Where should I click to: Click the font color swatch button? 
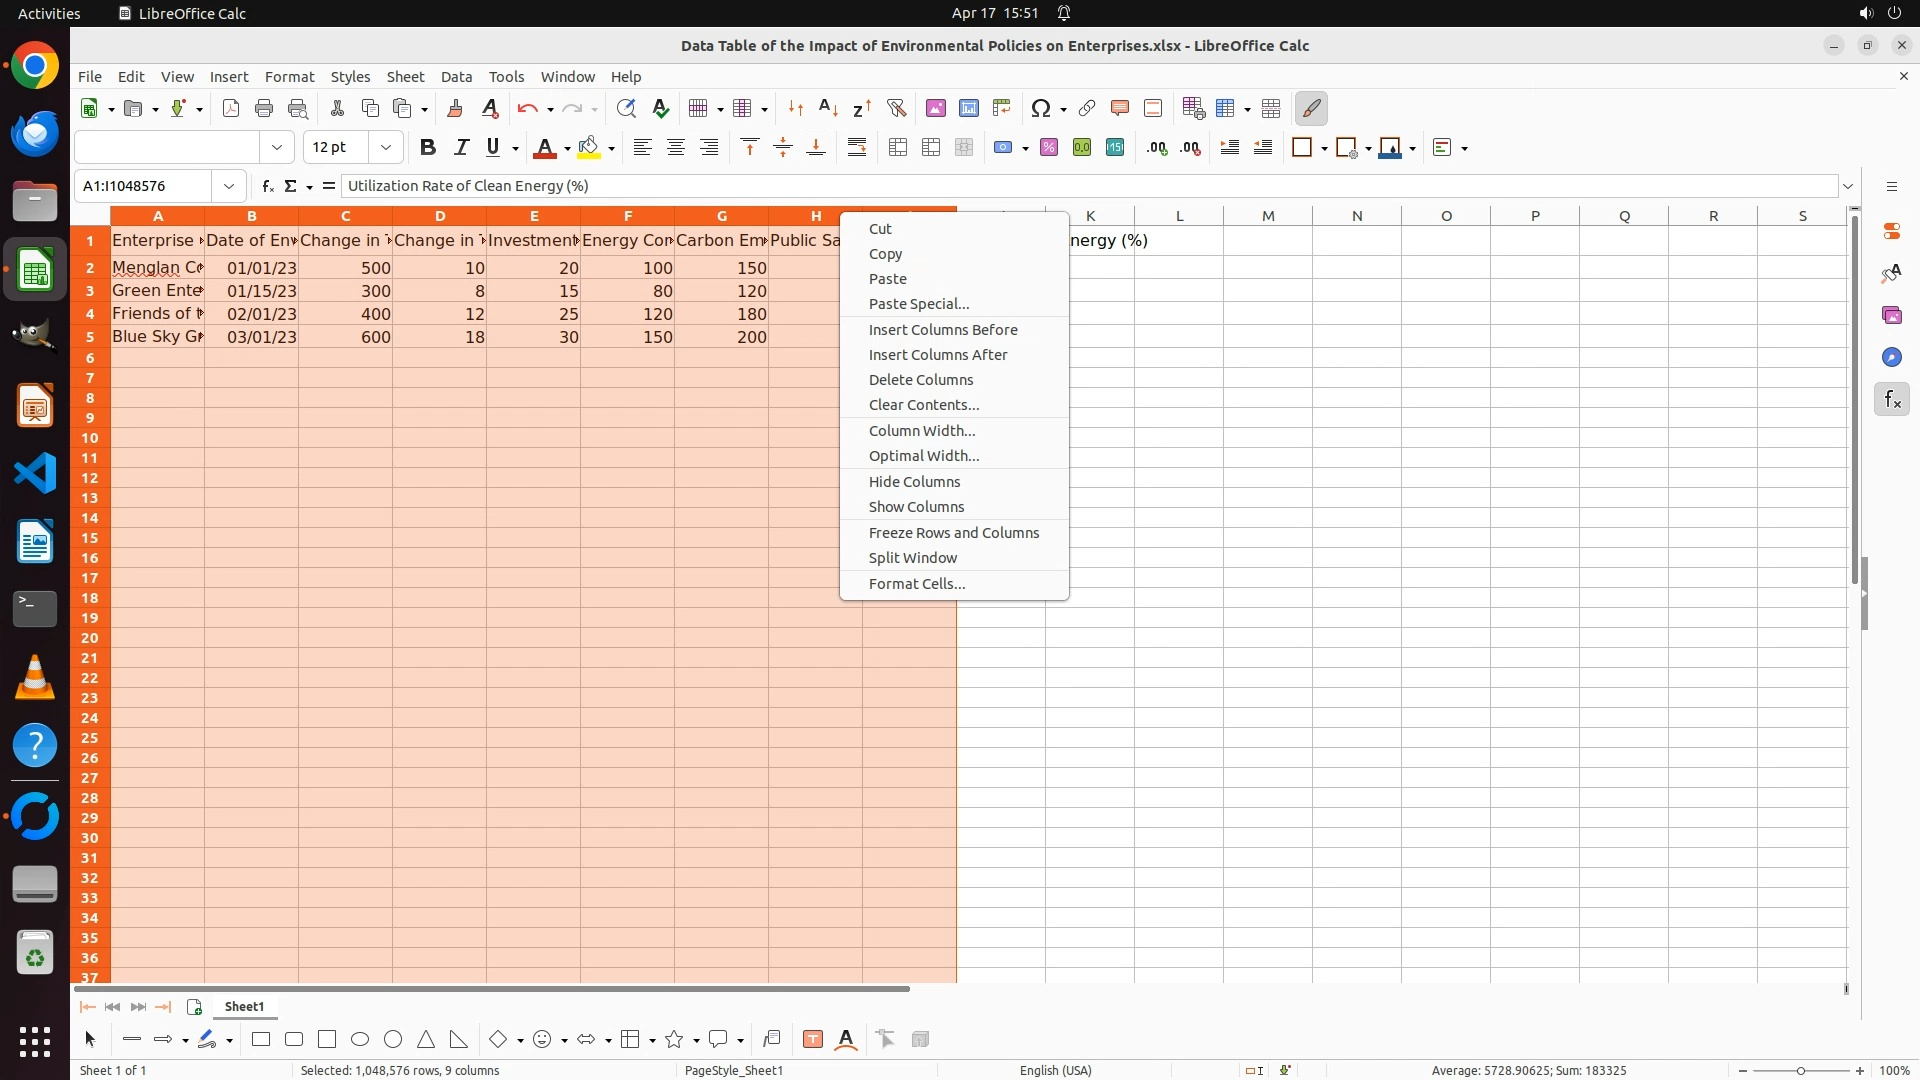click(x=544, y=147)
